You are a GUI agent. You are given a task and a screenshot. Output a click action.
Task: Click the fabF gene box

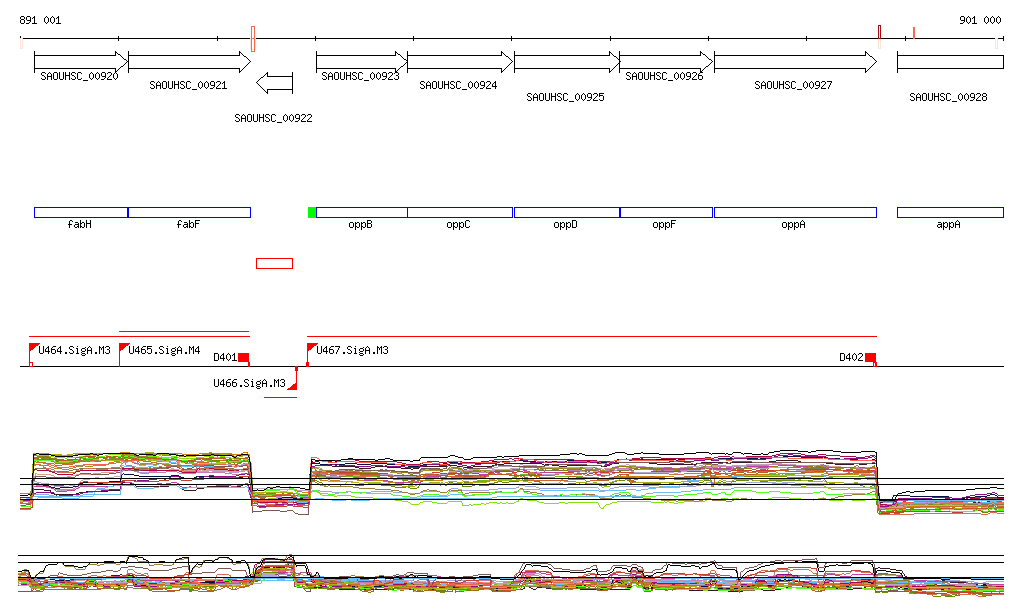pos(189,212)
